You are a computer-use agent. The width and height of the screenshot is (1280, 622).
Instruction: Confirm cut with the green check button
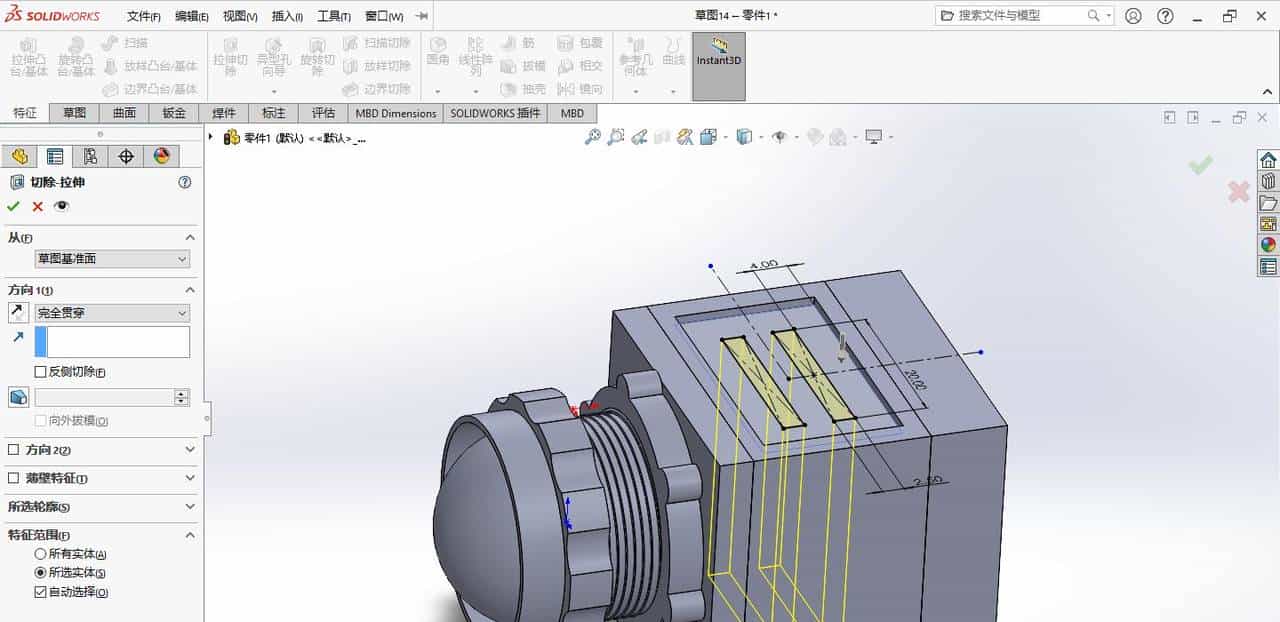(x=13, y=206)
